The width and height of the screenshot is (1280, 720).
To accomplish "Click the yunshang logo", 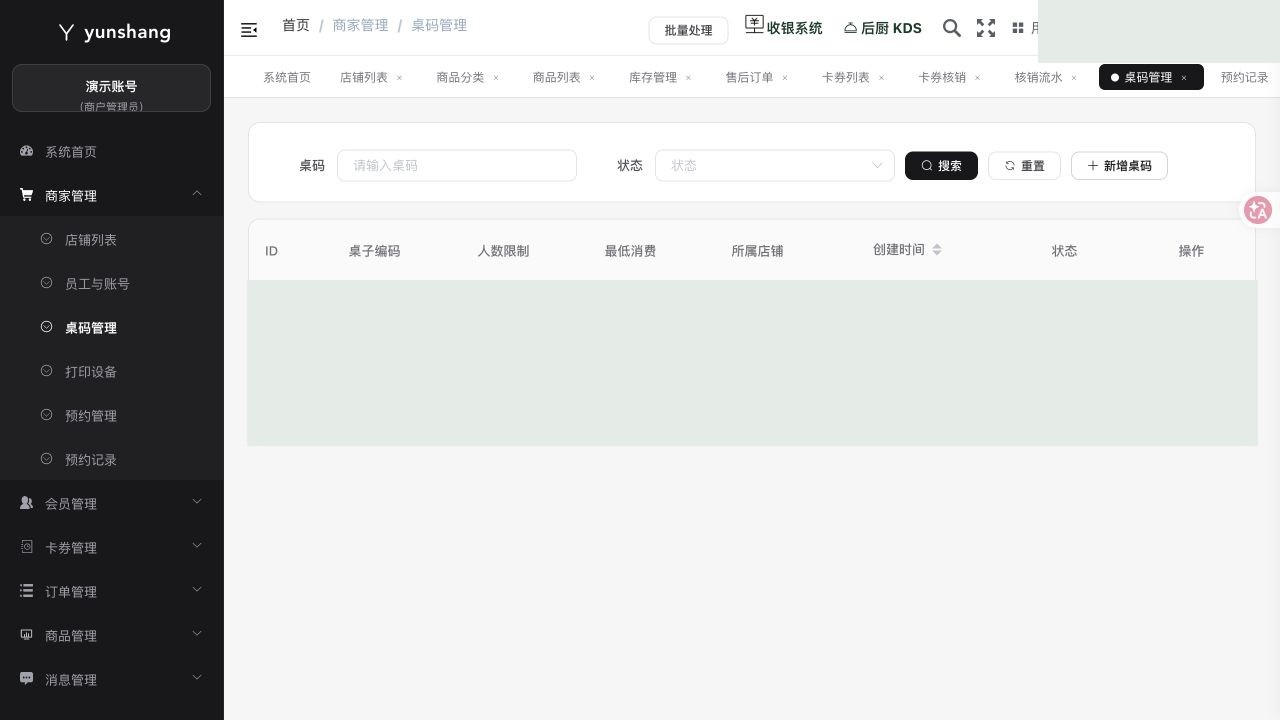I will pyautogui.click(x=114, y=32).
